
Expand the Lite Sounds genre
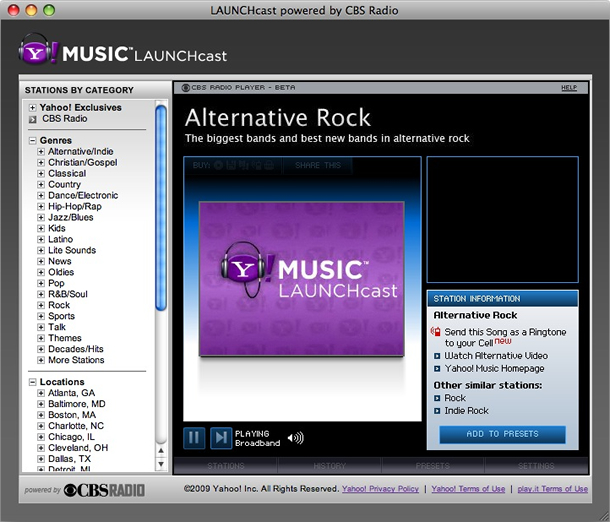coord(41,250)
